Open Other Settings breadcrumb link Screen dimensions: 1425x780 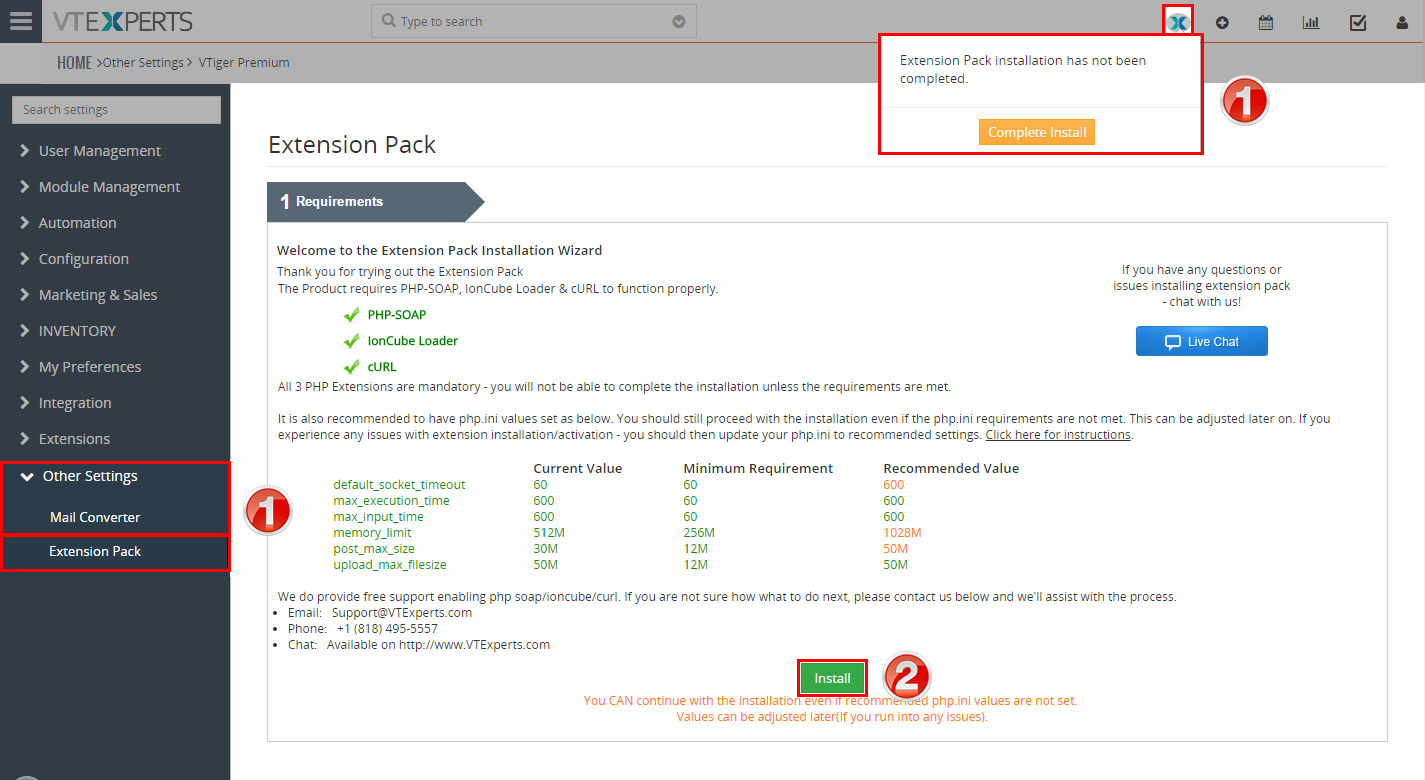143,62
